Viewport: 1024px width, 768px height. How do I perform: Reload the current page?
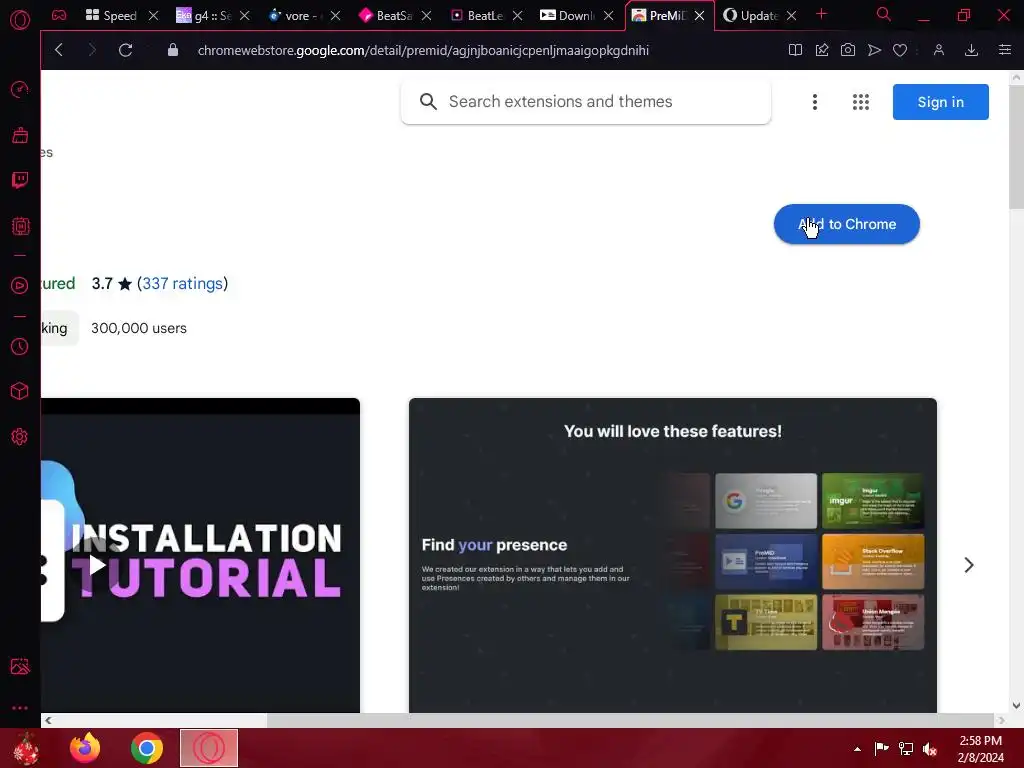(125, 50)
